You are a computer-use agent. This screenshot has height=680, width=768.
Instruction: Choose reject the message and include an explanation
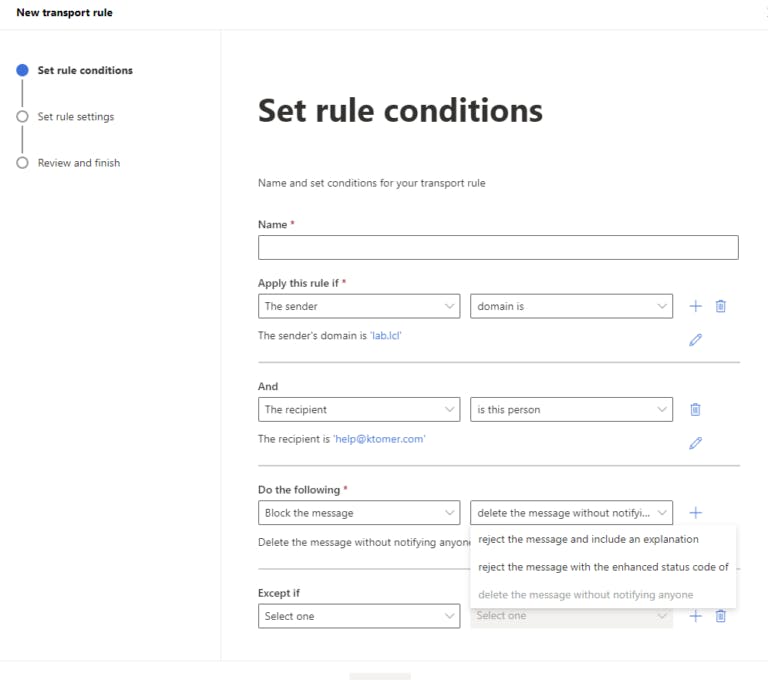[x=588, y=539]
